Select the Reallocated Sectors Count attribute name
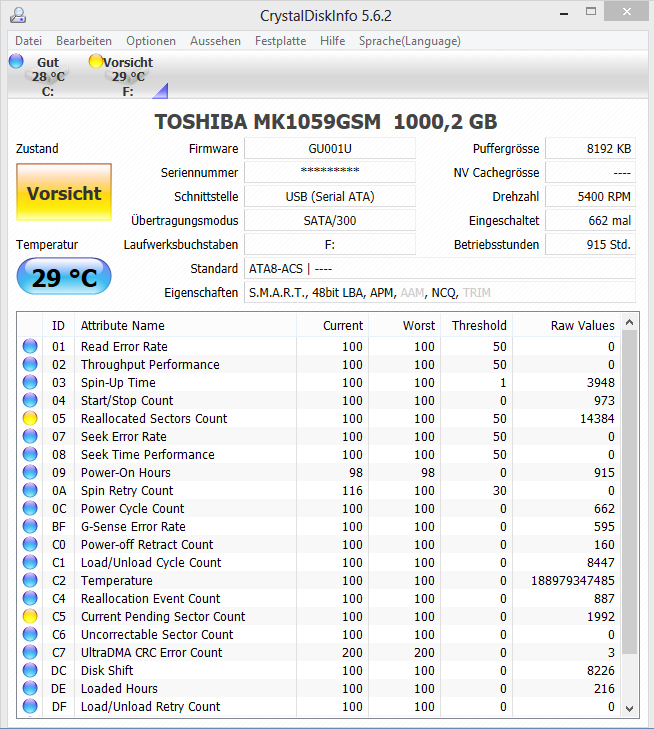654x729 pixels. (x=154, y=418)
